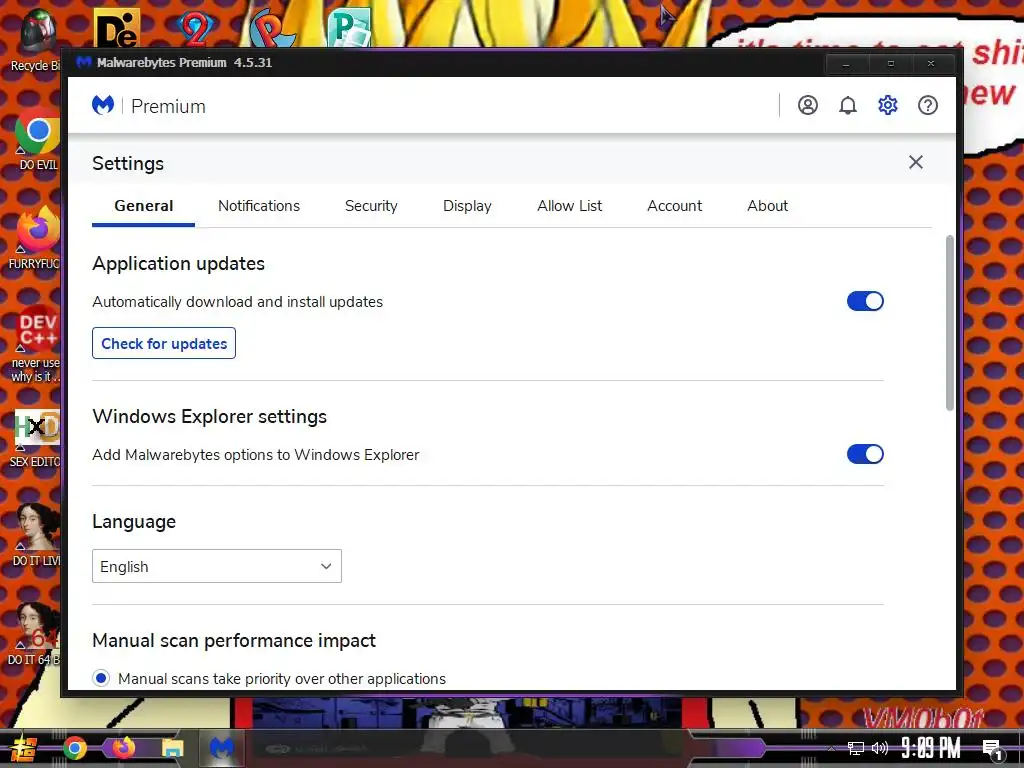Disable automatically download and install updates toggle
Viewport: 1024px width, 768px height.
point(865,301)
